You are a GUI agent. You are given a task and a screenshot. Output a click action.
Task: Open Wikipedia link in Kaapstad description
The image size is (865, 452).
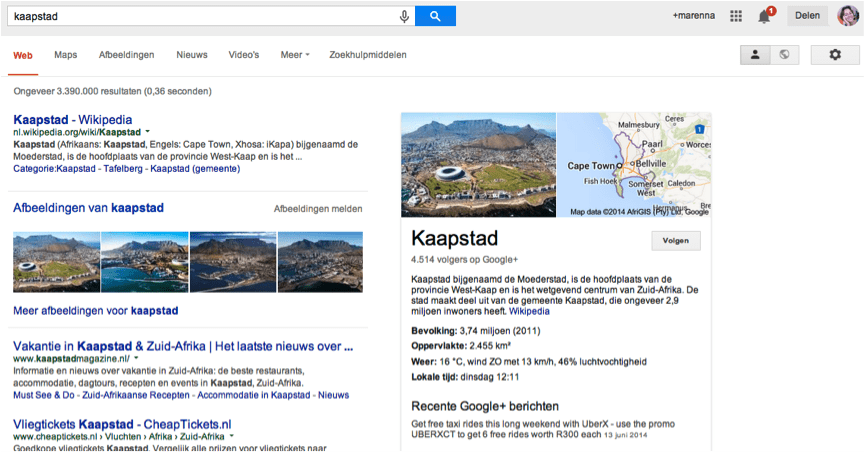529,311
